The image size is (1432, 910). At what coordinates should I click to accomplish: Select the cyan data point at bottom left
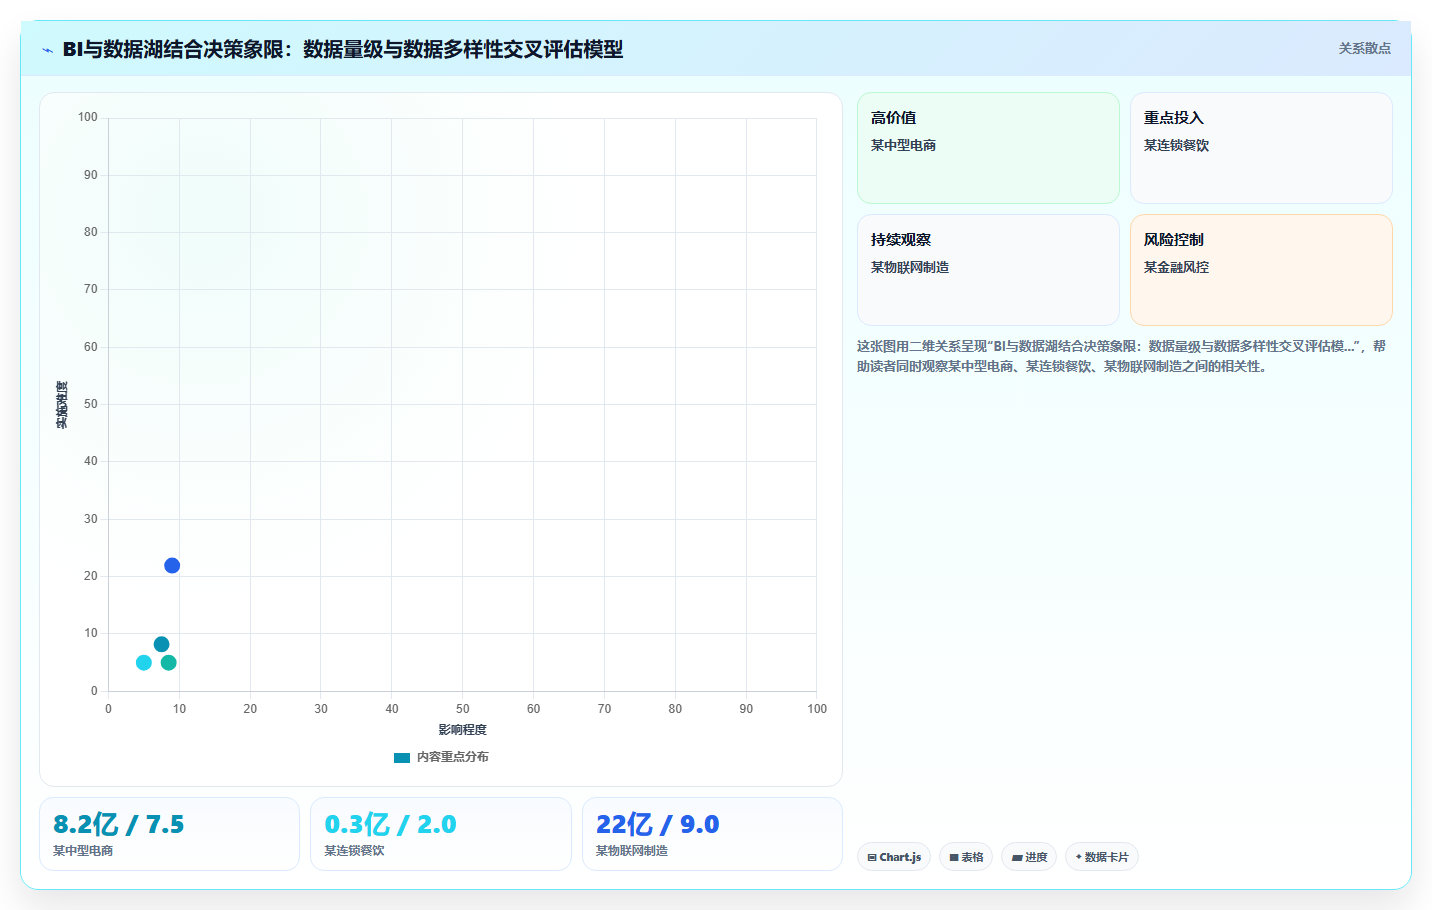pyautogui.click(x=144, y=663)
